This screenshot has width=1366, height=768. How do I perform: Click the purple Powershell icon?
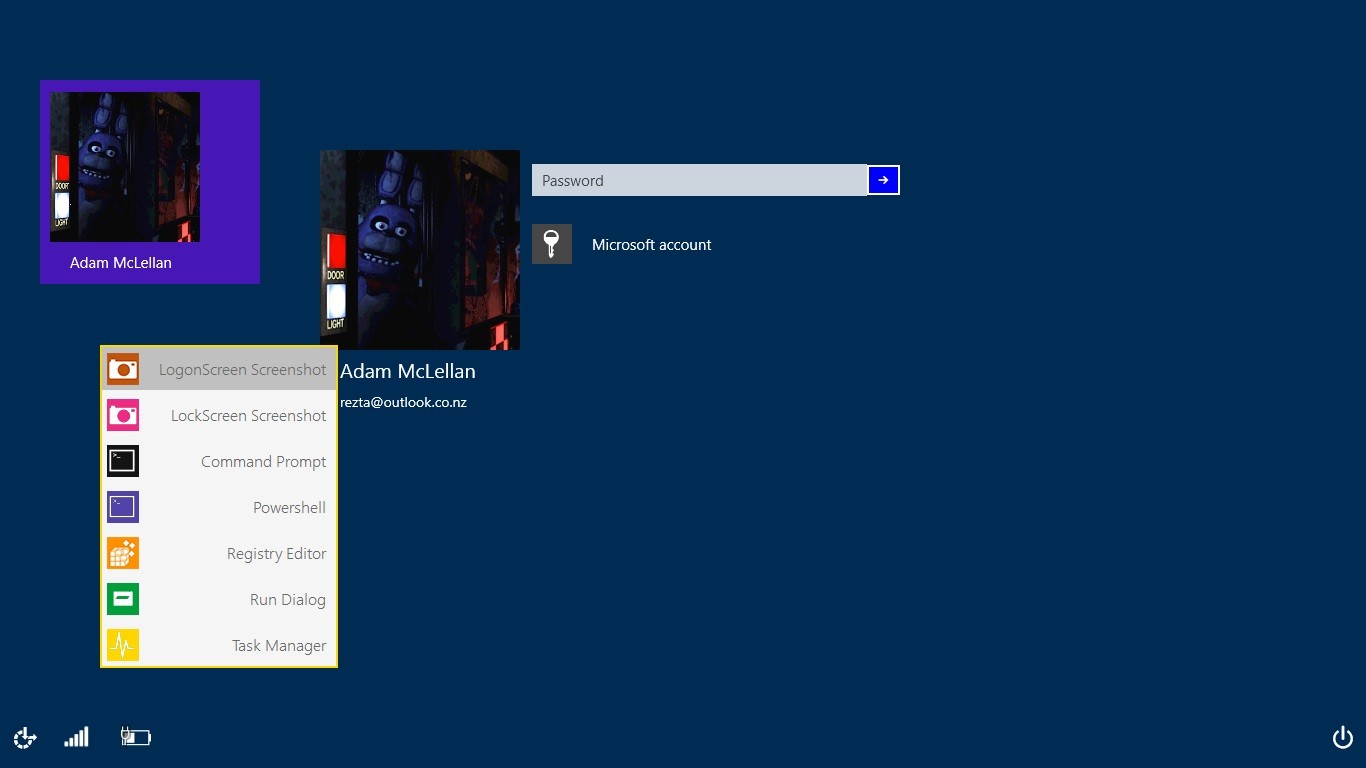click(x=123, y=507)
